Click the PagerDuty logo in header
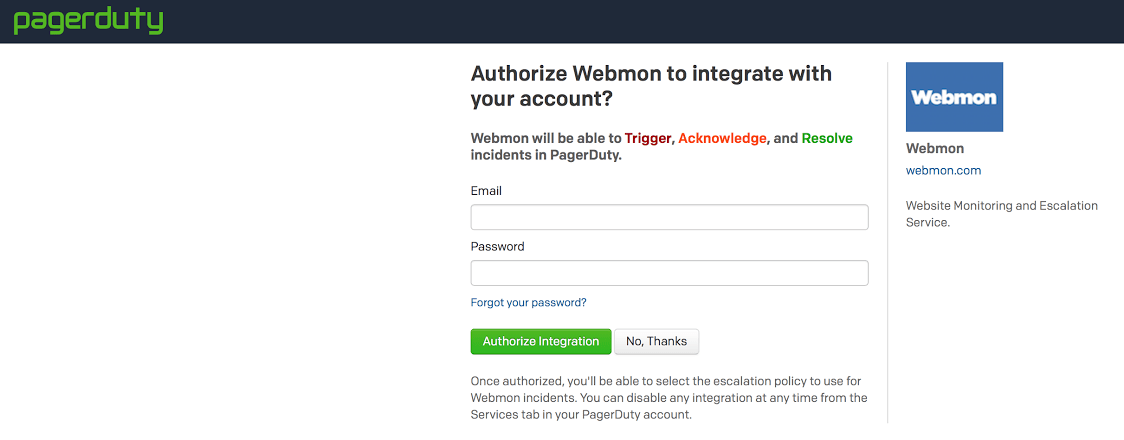The width and height of the screenshot is (1124, 440). (88, 21)
